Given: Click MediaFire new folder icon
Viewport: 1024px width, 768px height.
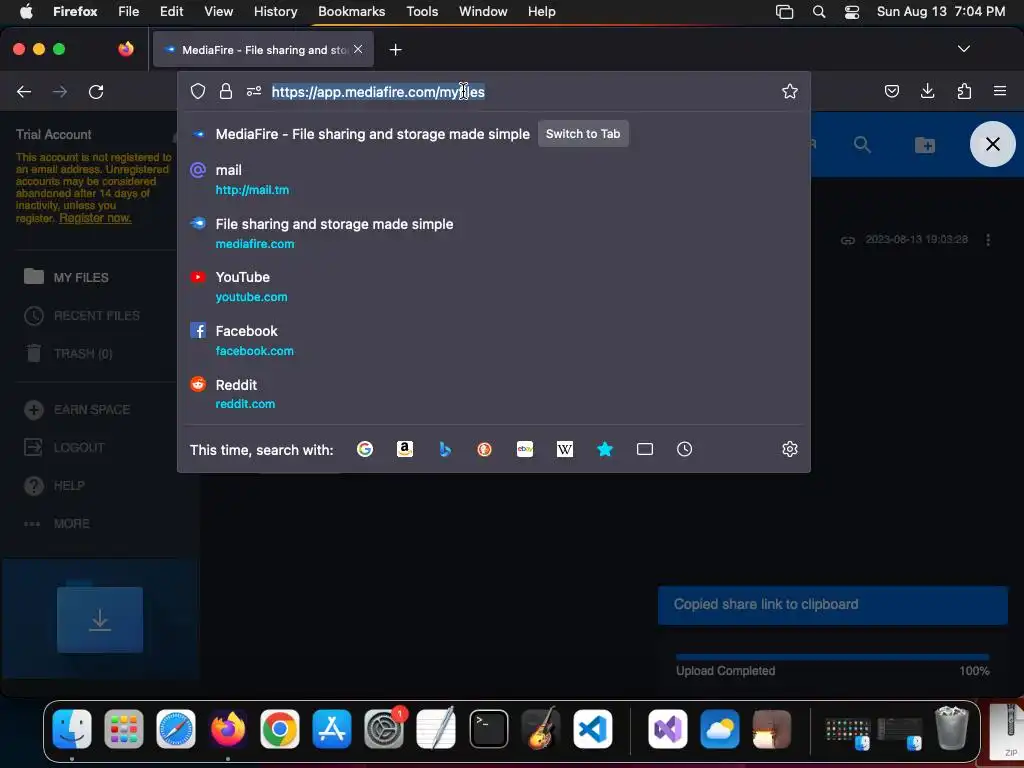Looking at the screenshot, I should pos(925,145).
